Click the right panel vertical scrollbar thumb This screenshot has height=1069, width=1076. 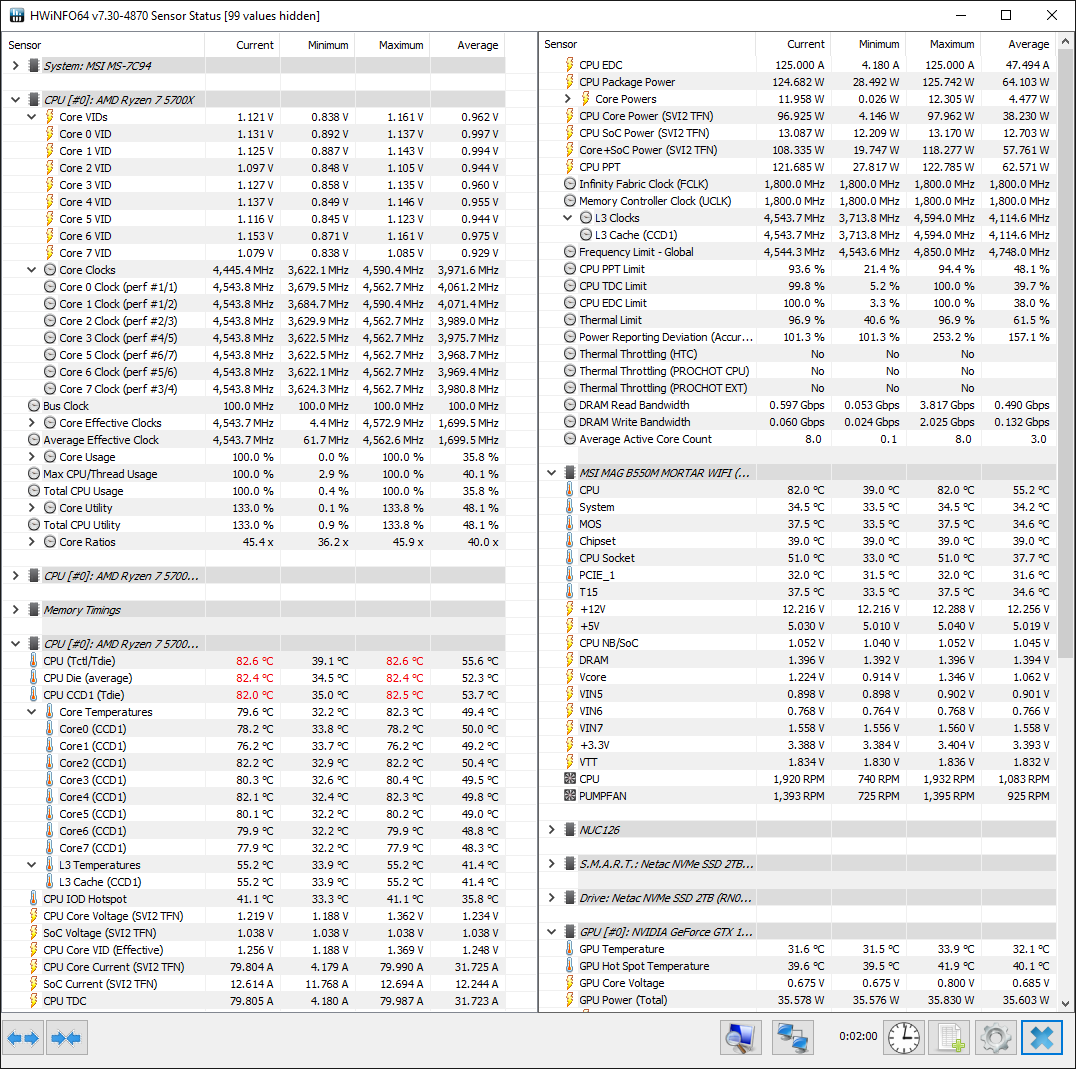1065,353
